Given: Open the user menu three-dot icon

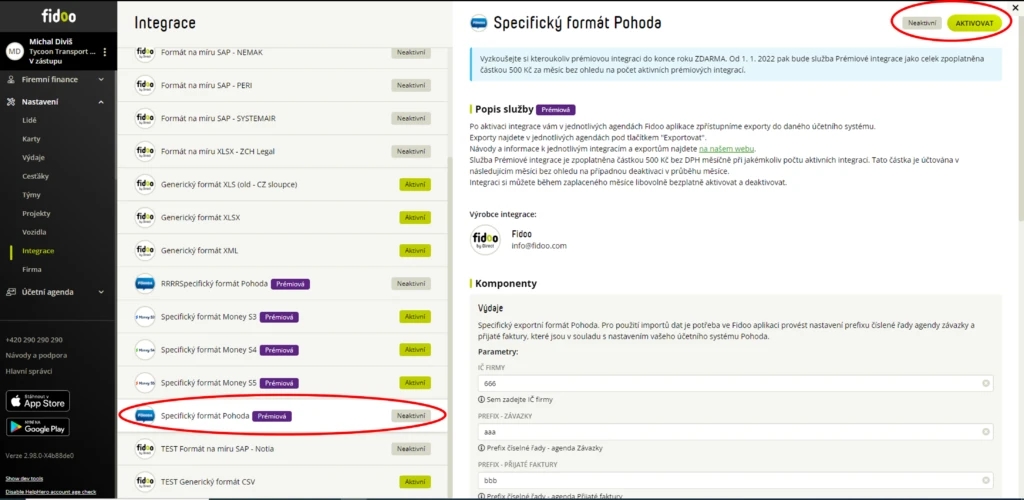Looking at the screenshot, I should click(105, 52).
